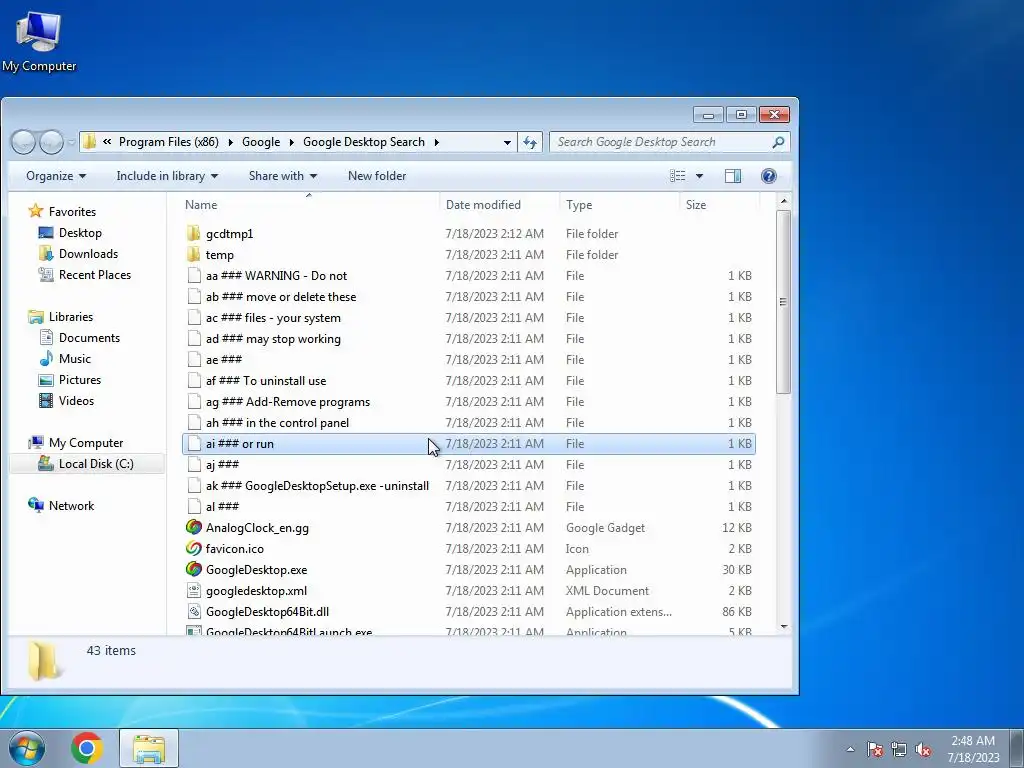Image resolution: width=1024 pixels, height=768 pixels.
Task: Expand view options dropdown arrow
Action: 699,176
